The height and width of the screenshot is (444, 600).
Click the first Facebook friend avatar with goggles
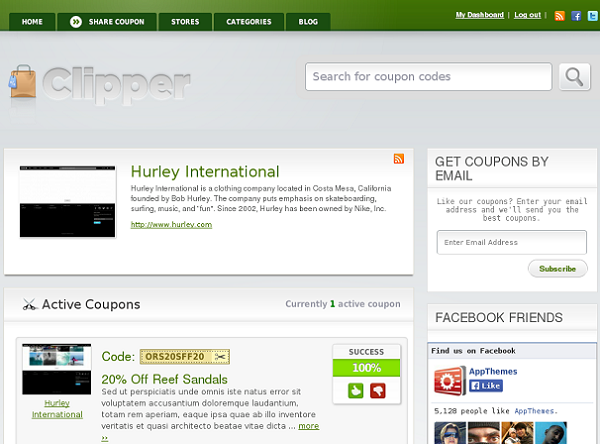(x=450, y=433)
